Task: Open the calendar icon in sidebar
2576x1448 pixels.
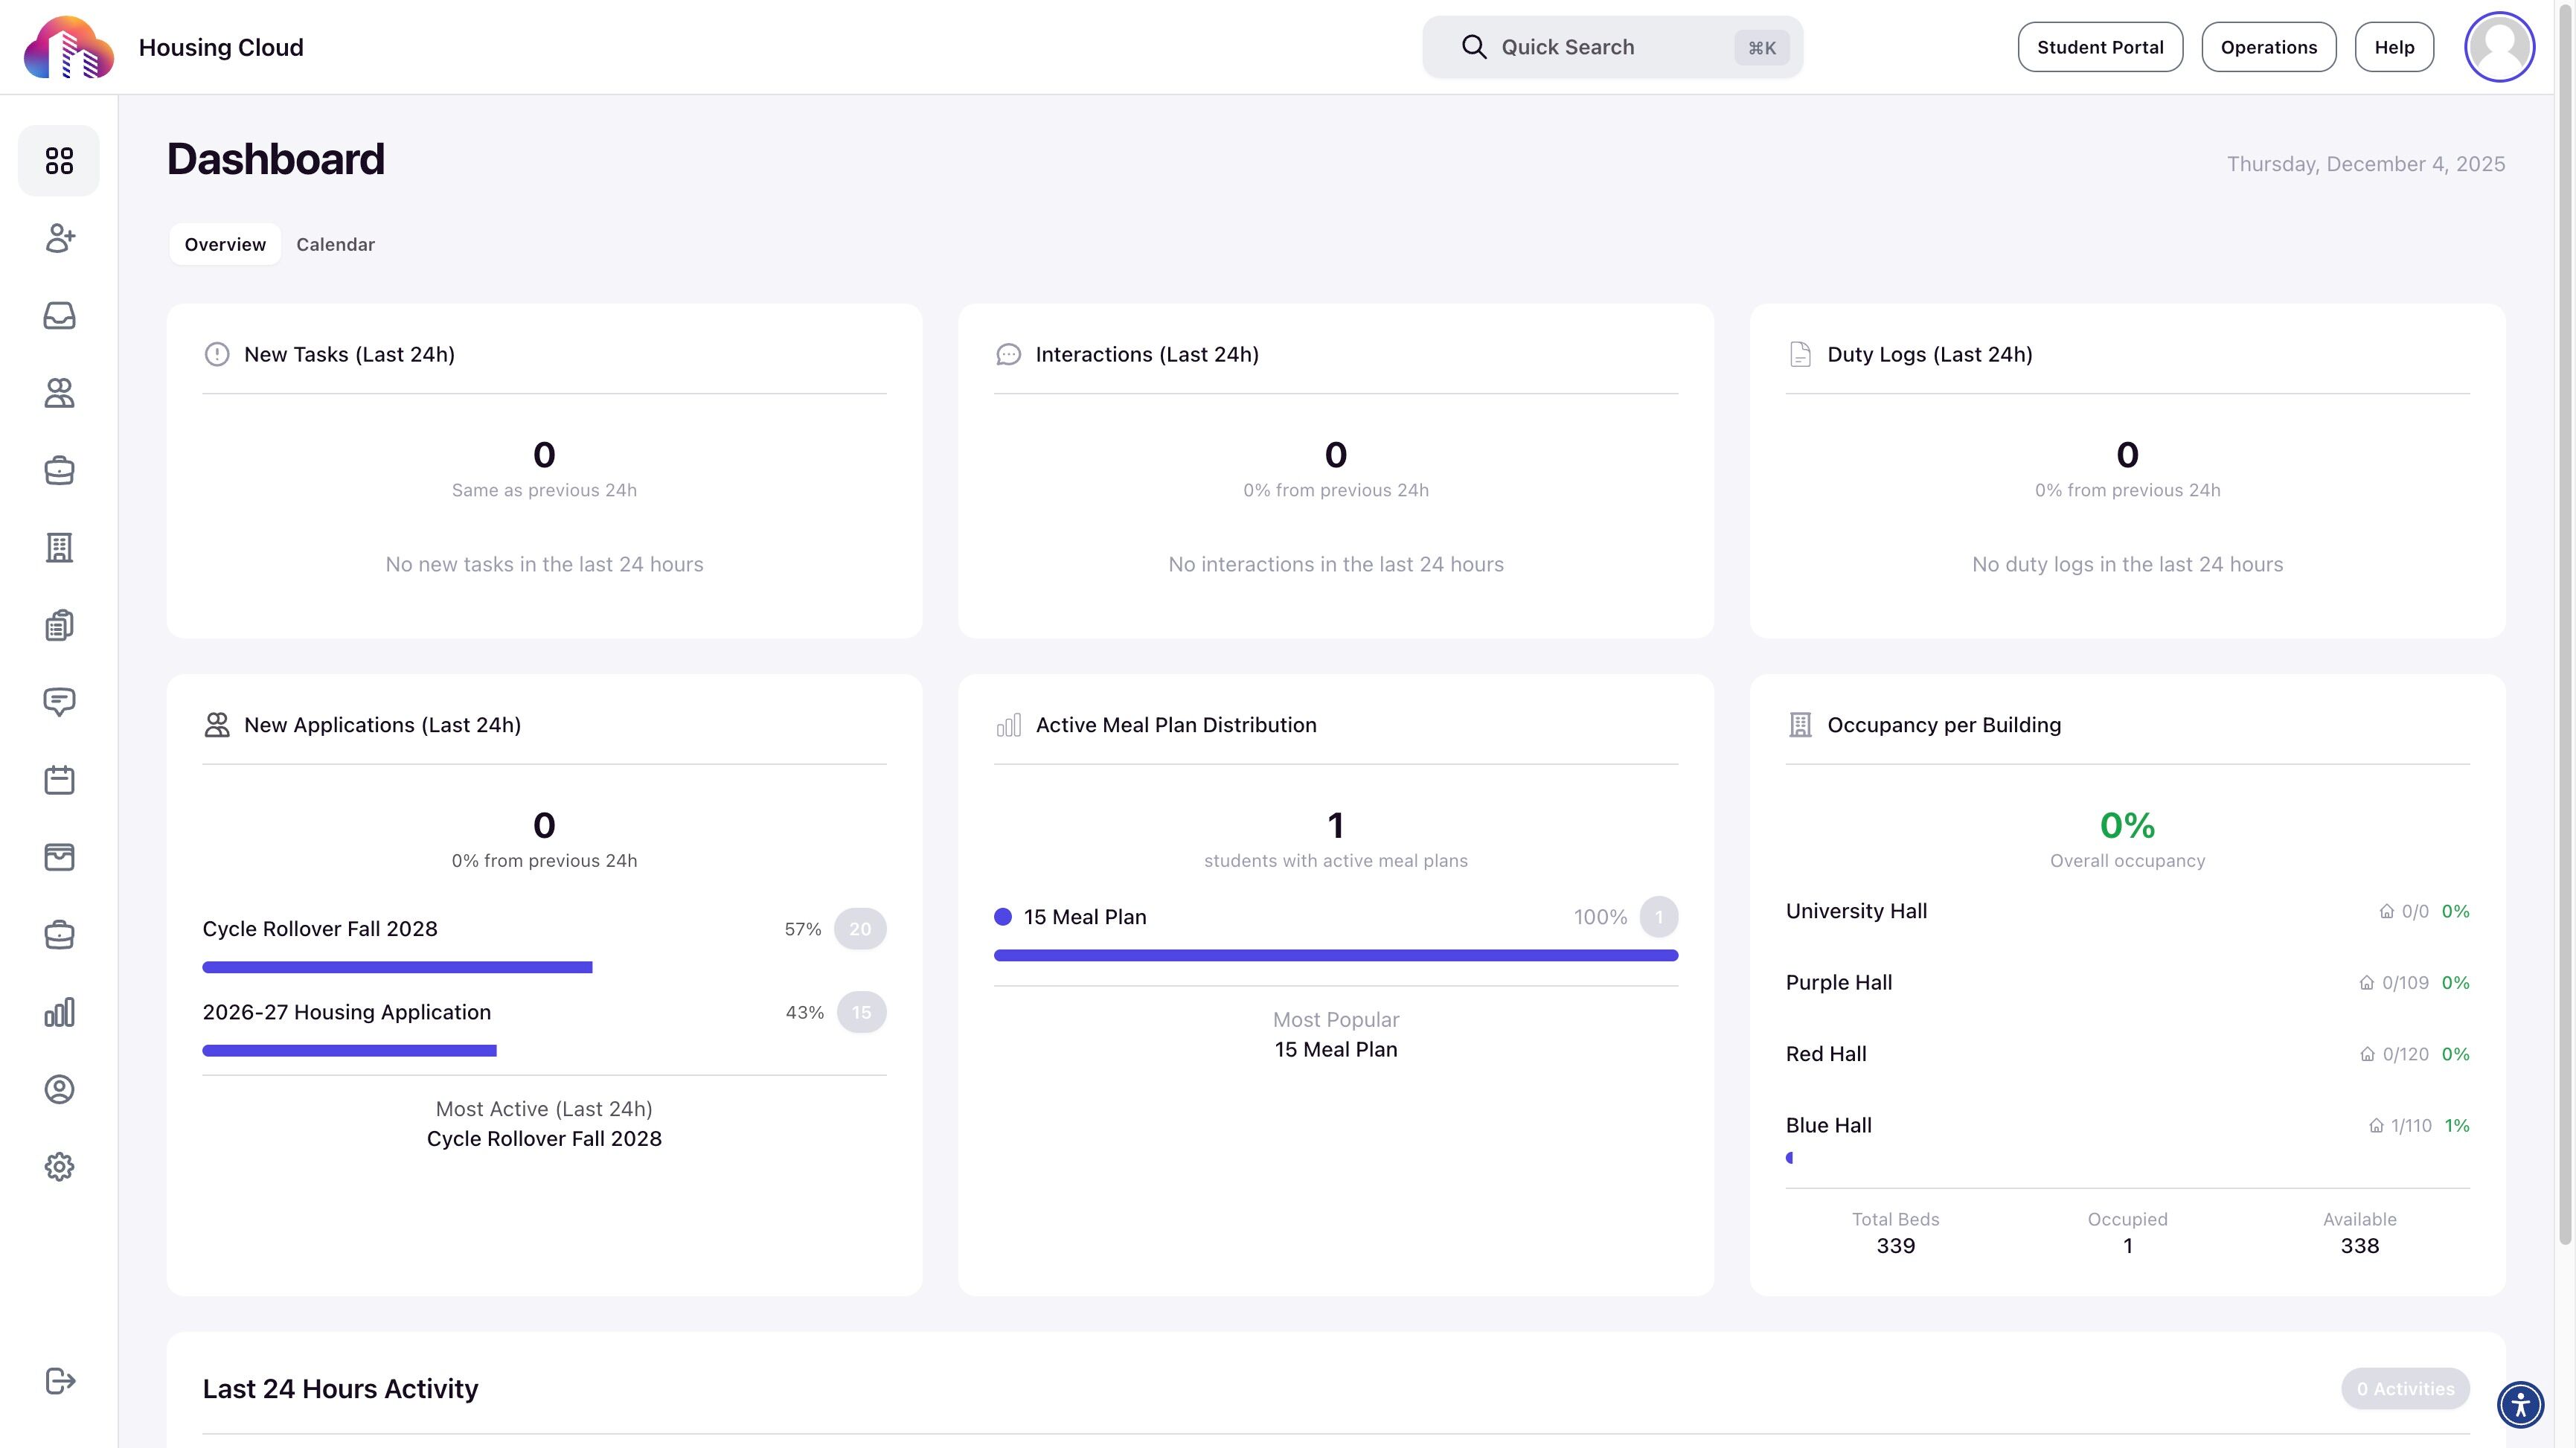Action: (59, 780)
